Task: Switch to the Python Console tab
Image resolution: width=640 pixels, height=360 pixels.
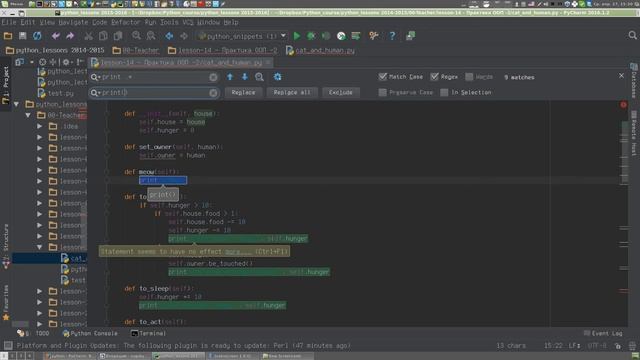Action: (90, 333)
